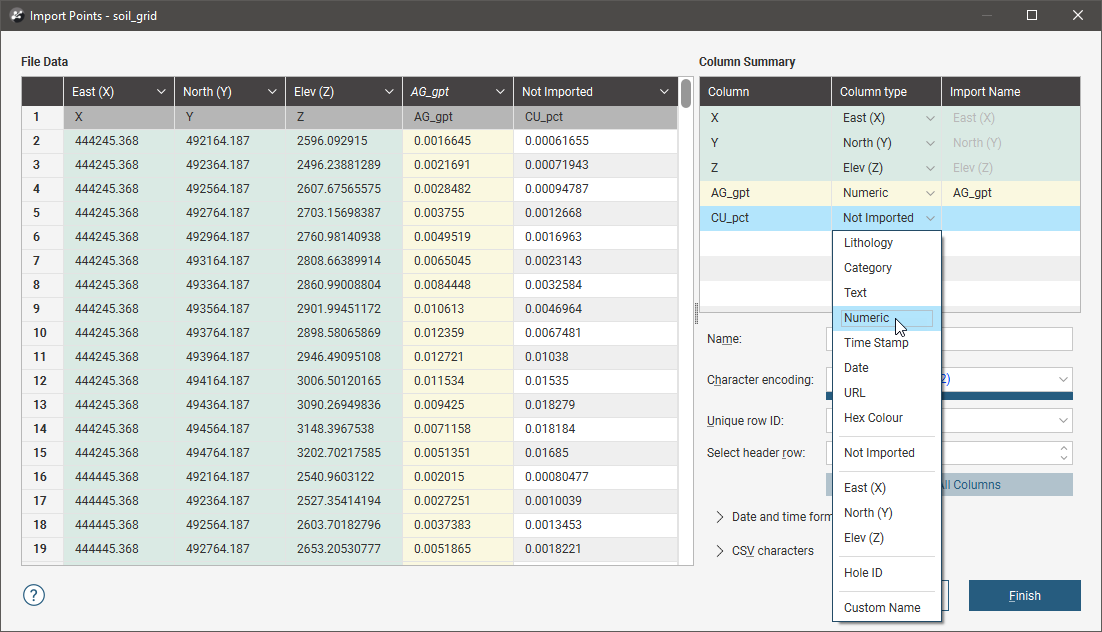
Task: Open the AG_gpt file data header dropdown
Action: coord(498,92)
